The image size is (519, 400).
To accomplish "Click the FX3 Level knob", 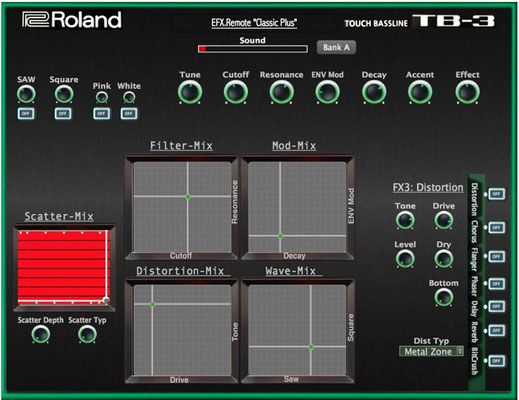I will click(x=405, y=259).
